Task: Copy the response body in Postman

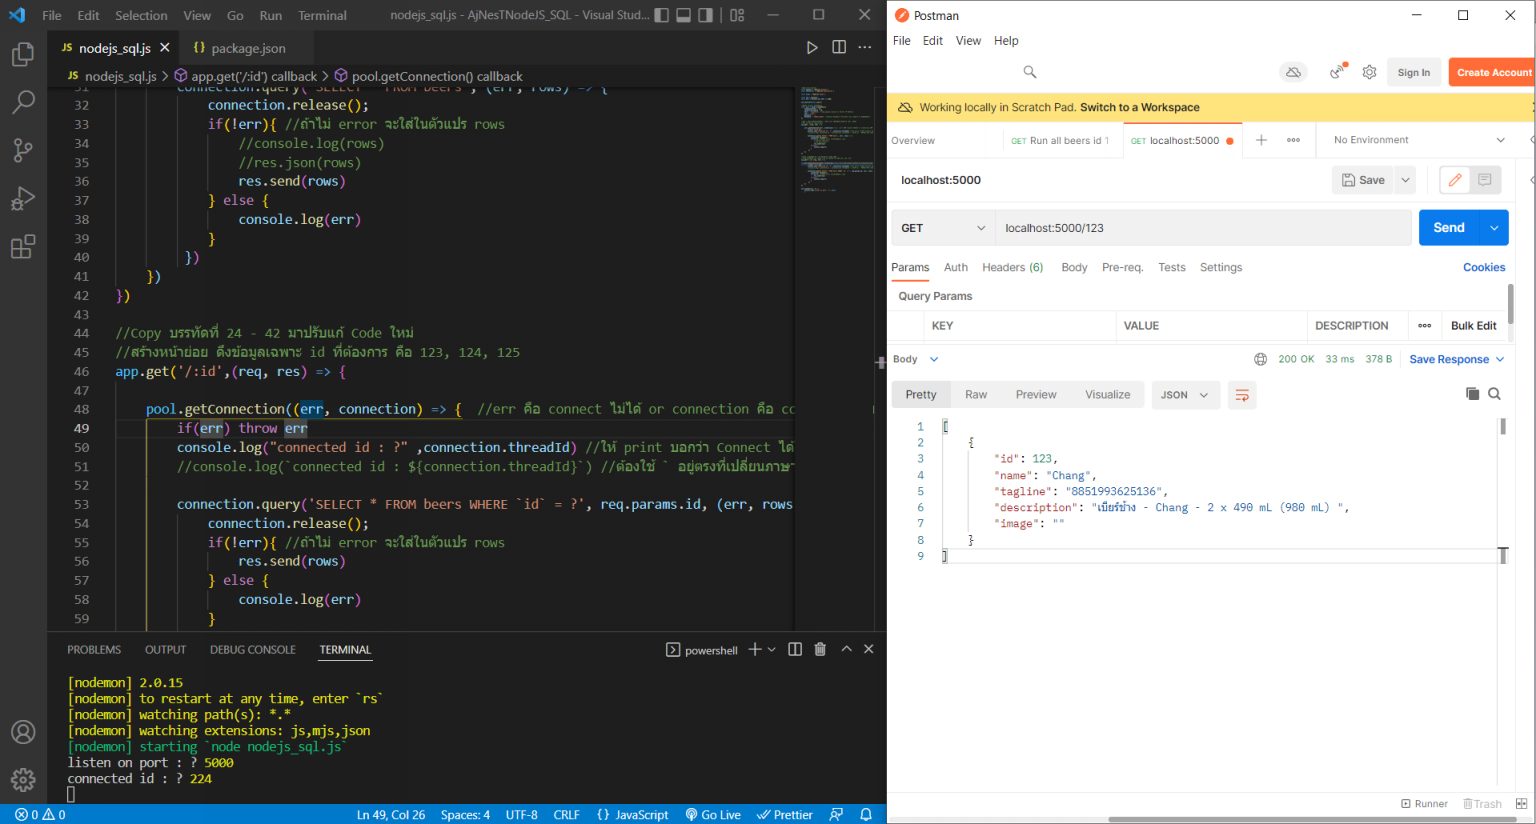Action: tap(1472, 394)
